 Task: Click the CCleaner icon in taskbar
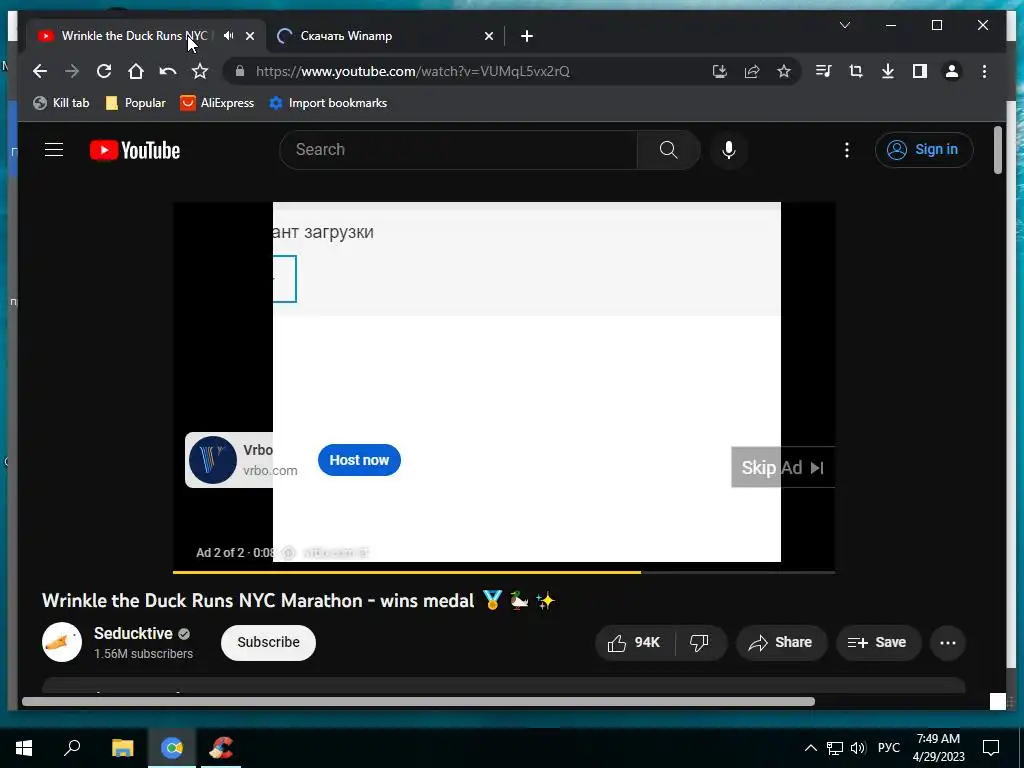click(x=221, y=748)
